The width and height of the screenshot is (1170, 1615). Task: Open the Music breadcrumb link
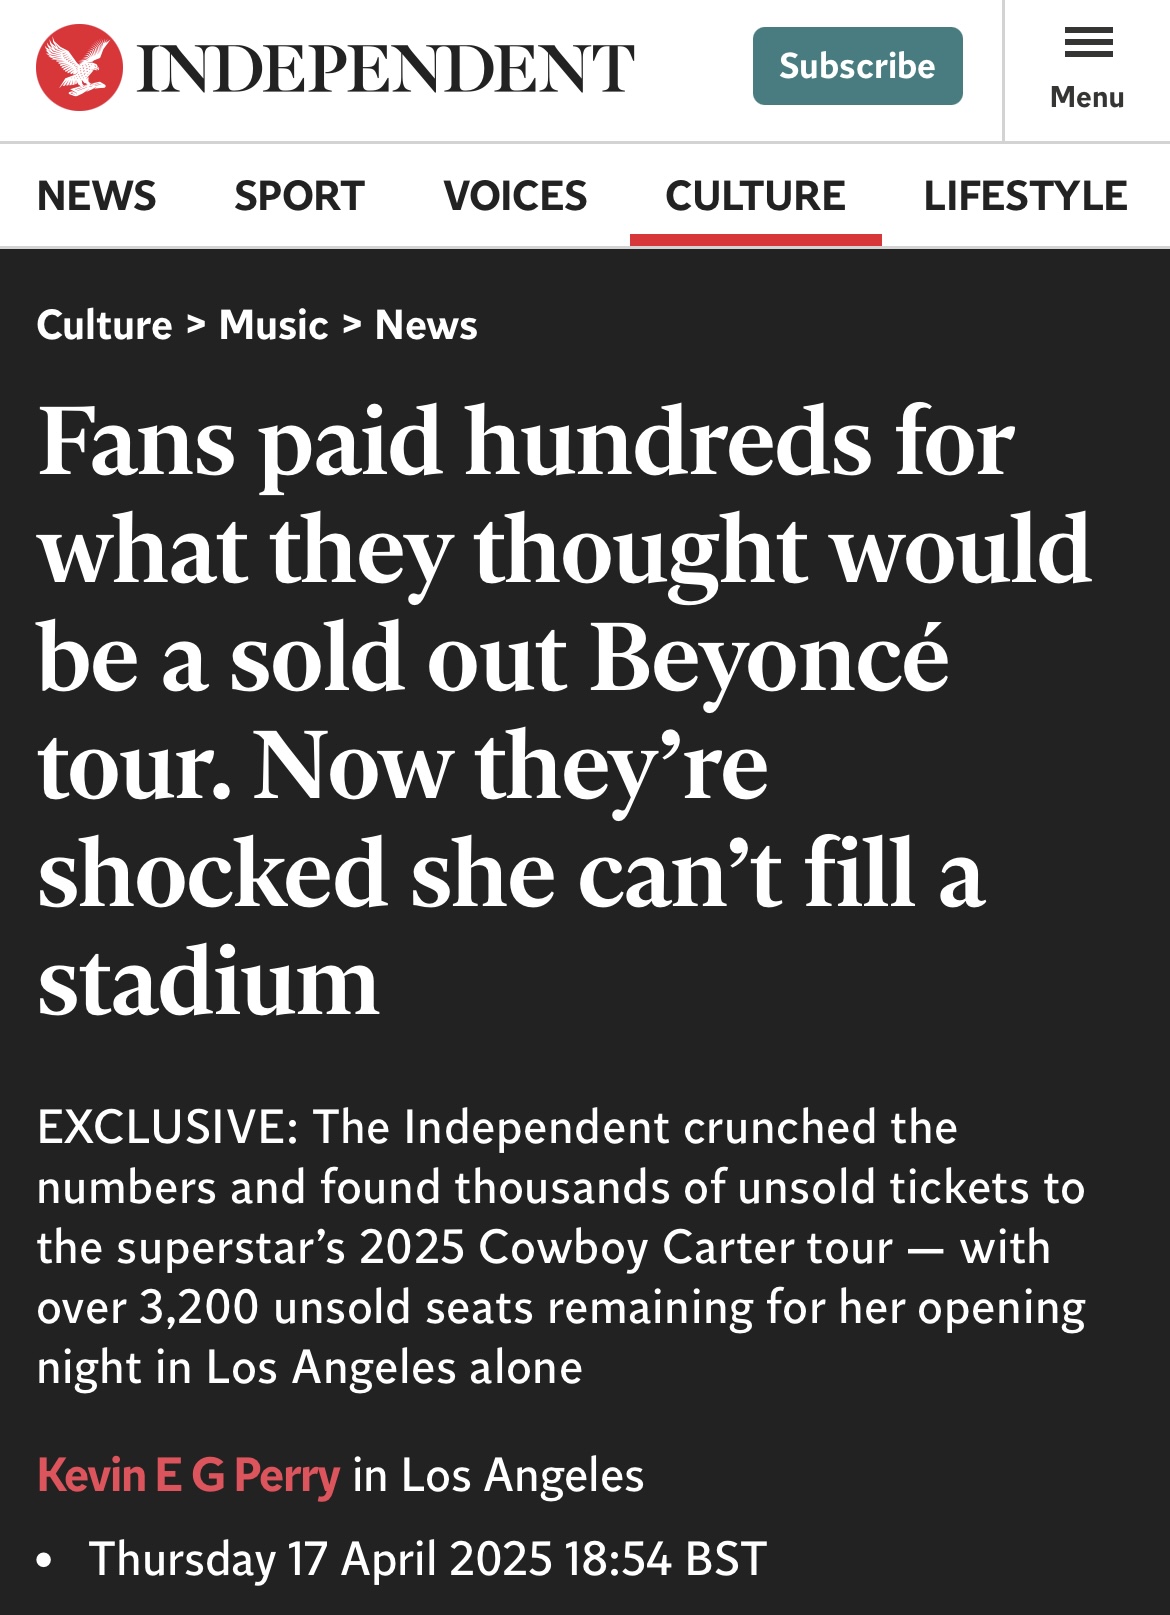[x=273, y=325]
